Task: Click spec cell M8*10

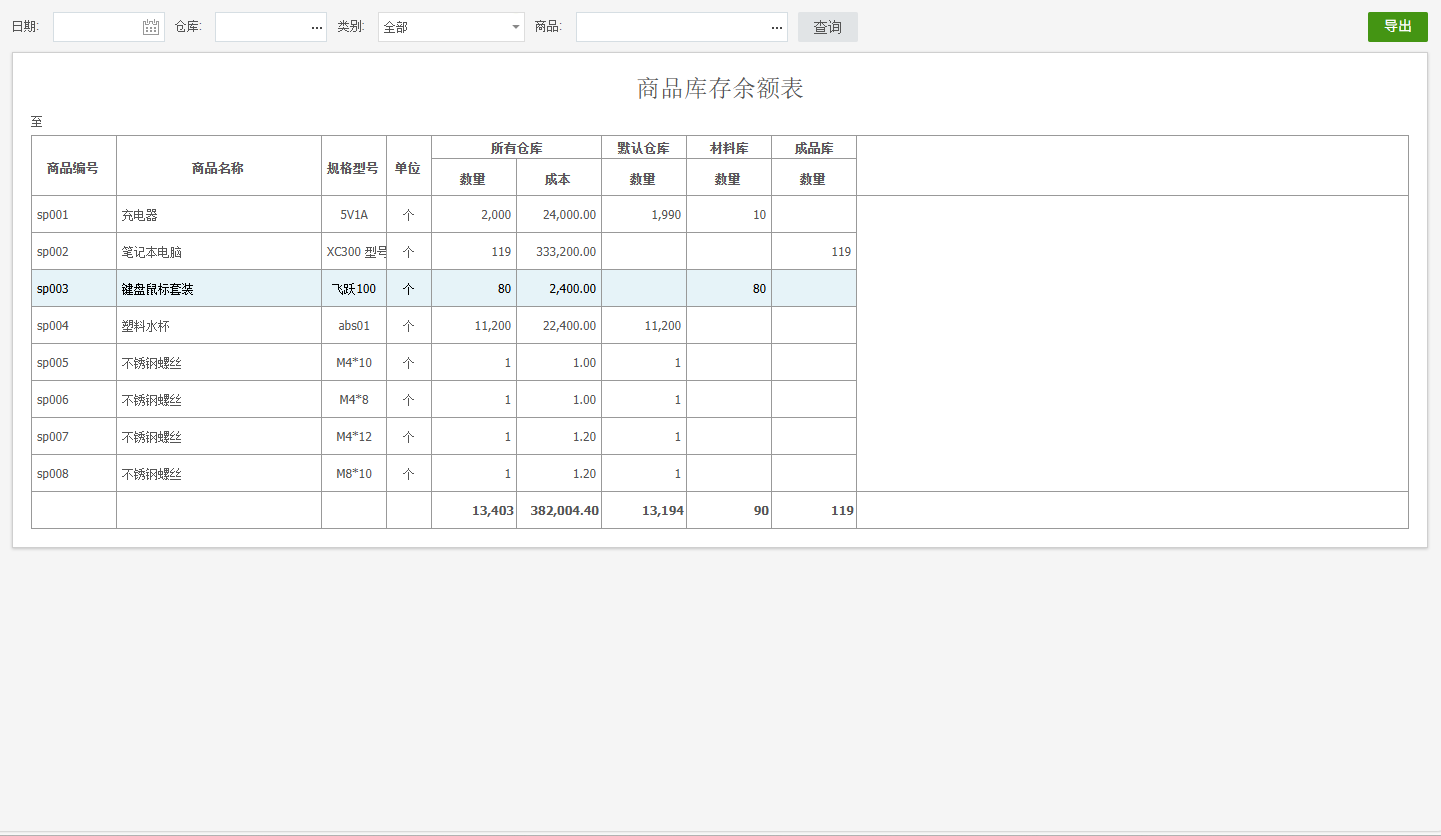Action: coord(354,474)
